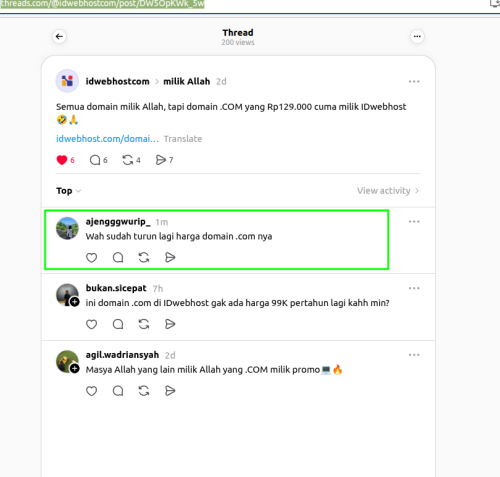
Task: Unlike the idwebhostcom post heart icon
Action: point(62,160)
